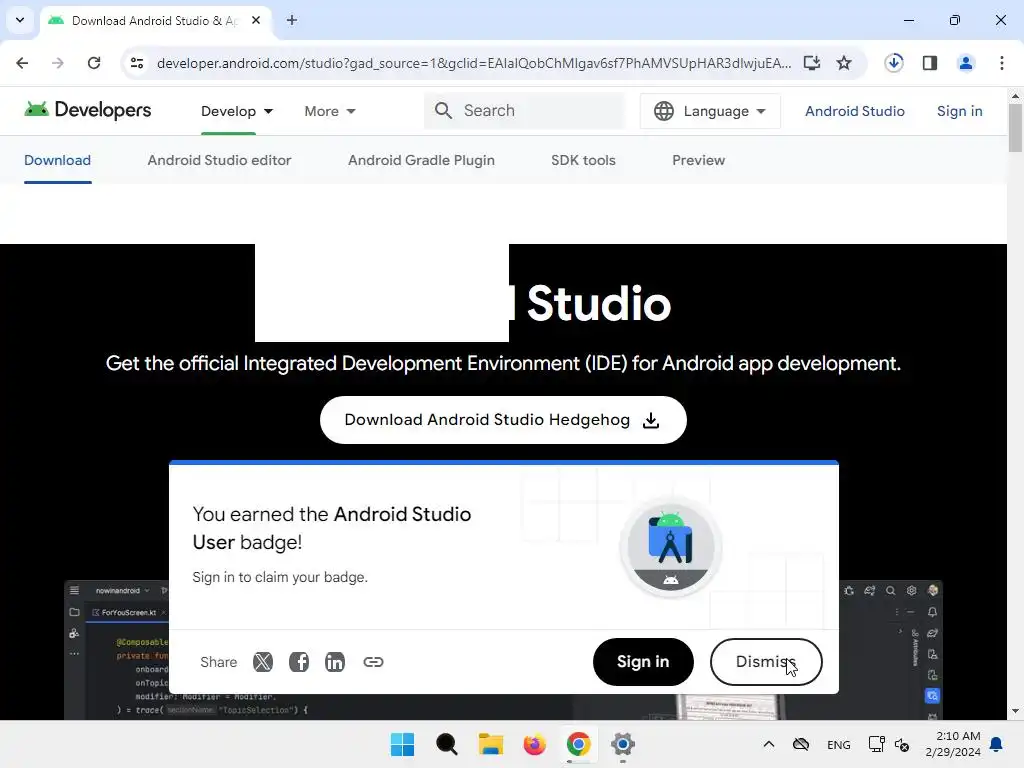Click the browser address bar URL
The image size is (1024, 768).
[x=473, y=63]
